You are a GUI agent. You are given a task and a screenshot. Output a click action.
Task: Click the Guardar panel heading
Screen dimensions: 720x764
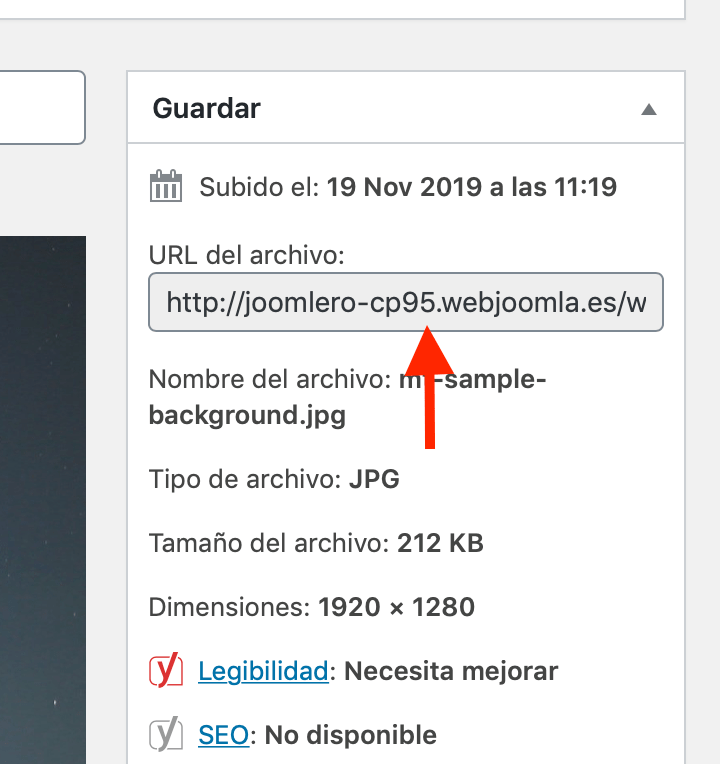click(x=207, y=108)
